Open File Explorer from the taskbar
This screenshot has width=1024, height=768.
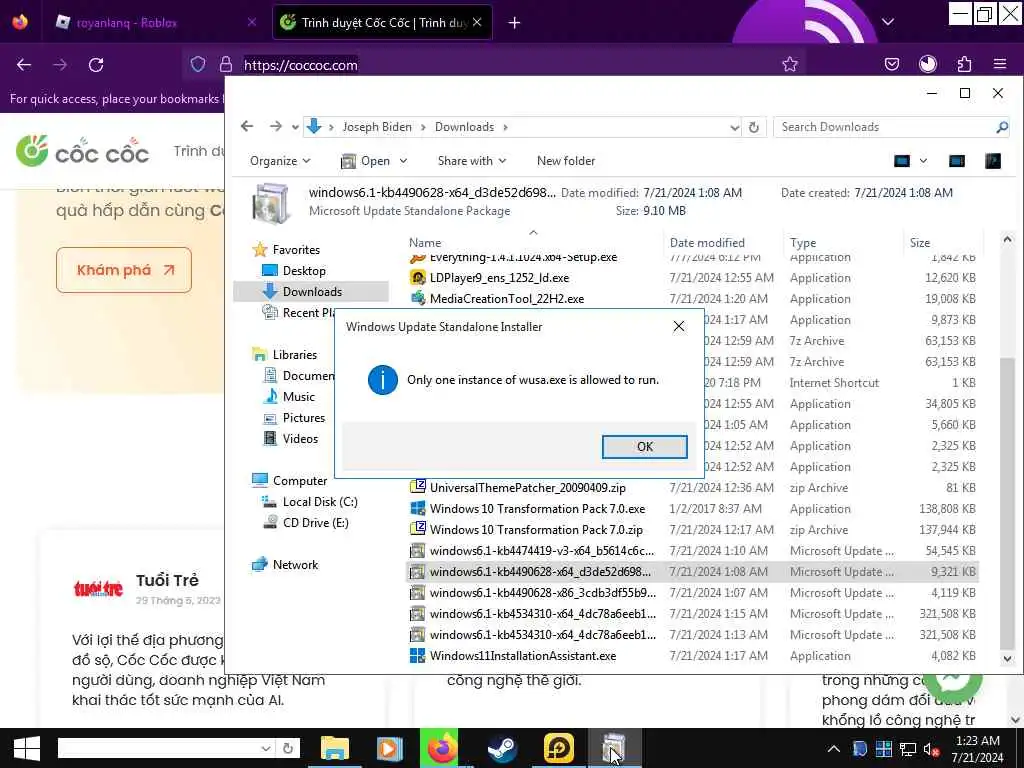pos(334,748)
